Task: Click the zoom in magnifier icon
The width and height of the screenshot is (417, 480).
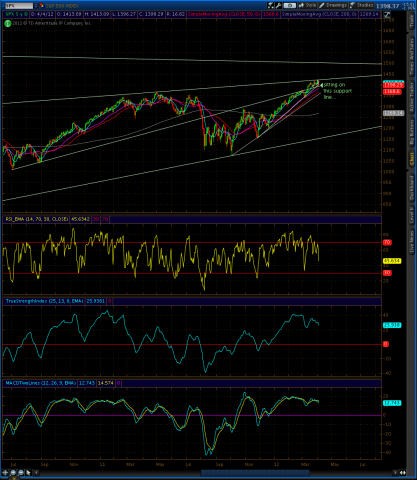Action: pos(13,473)
